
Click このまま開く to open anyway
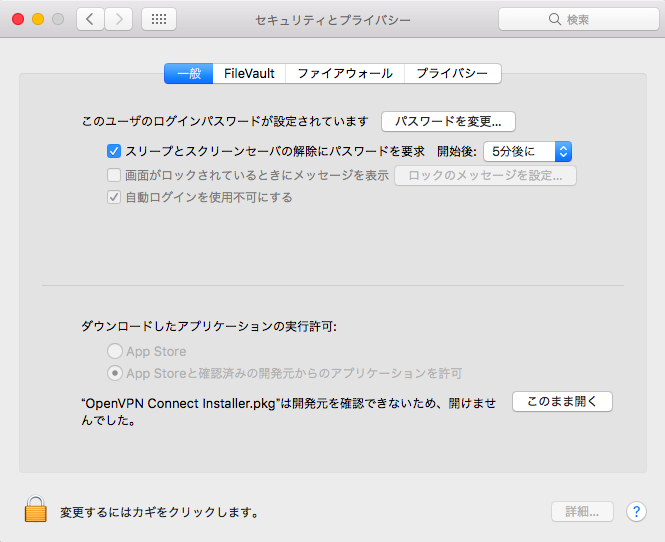562,401
